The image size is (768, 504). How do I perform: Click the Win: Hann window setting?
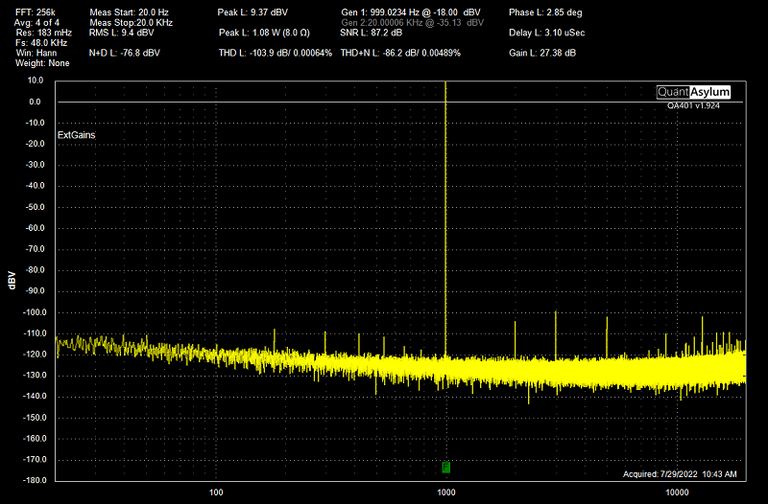point(35,52)
